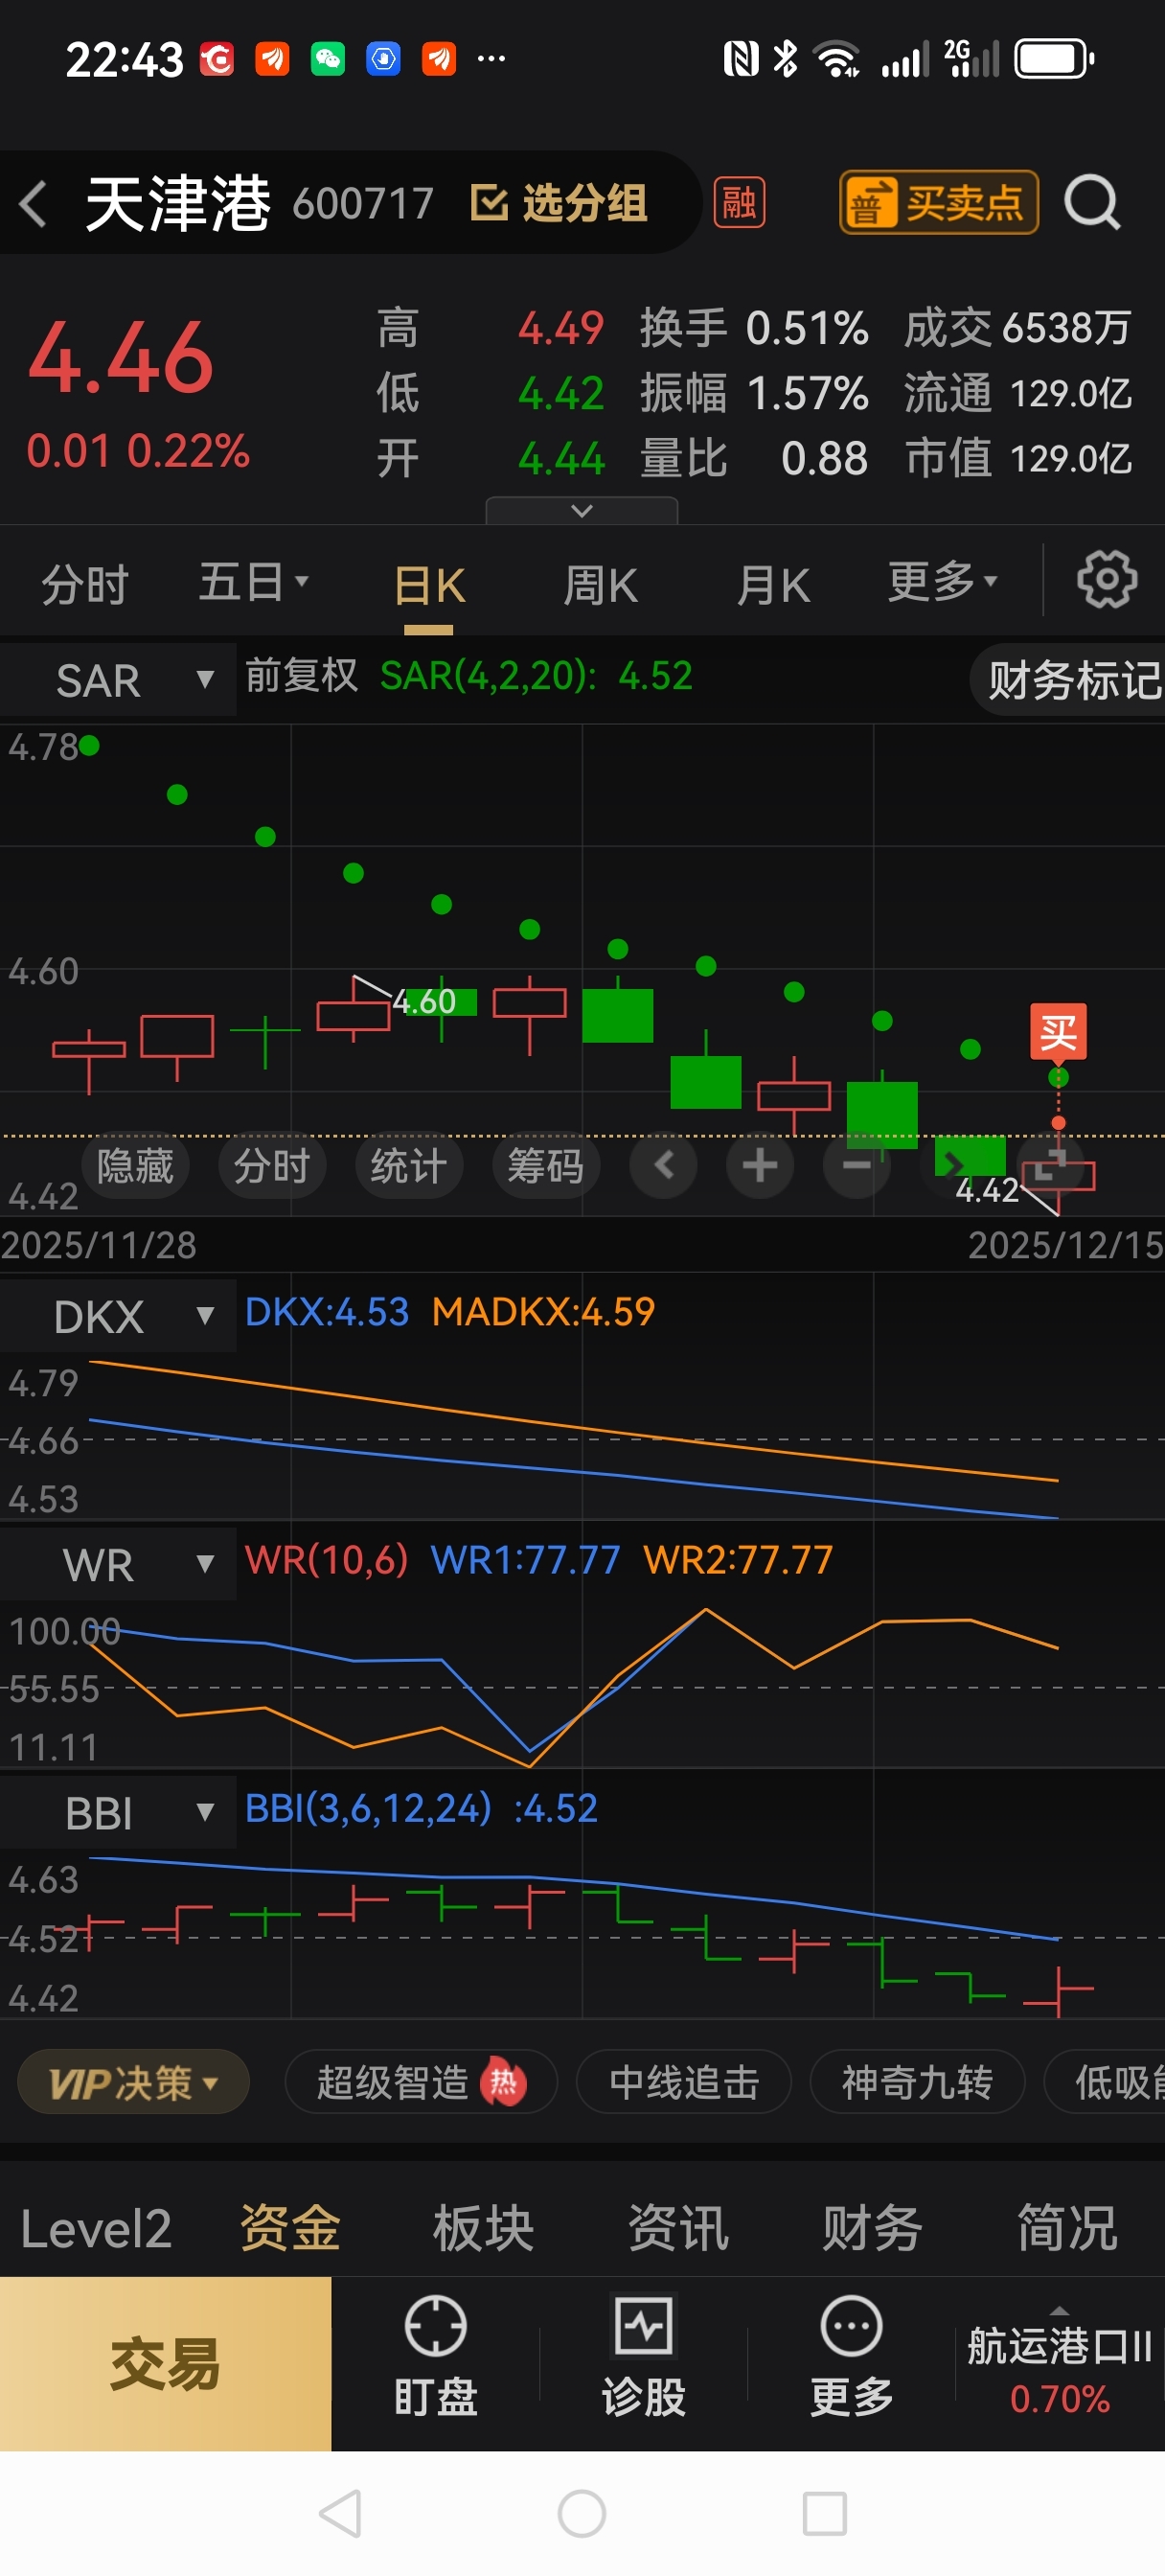The height and width of the screenshot is (2576, 1165).
Task: Tap the 选分组 group selection checkbox
Action: tap(559, 203)
